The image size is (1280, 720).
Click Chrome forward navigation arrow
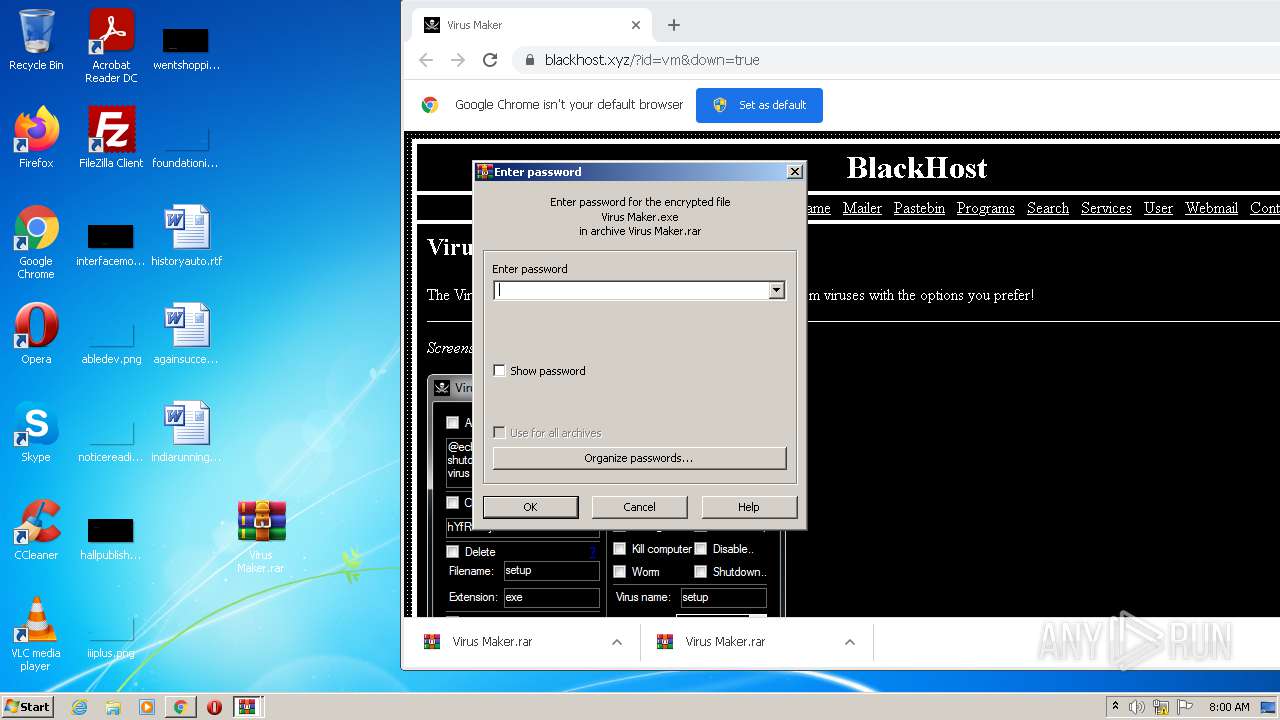tap(458, 60)
